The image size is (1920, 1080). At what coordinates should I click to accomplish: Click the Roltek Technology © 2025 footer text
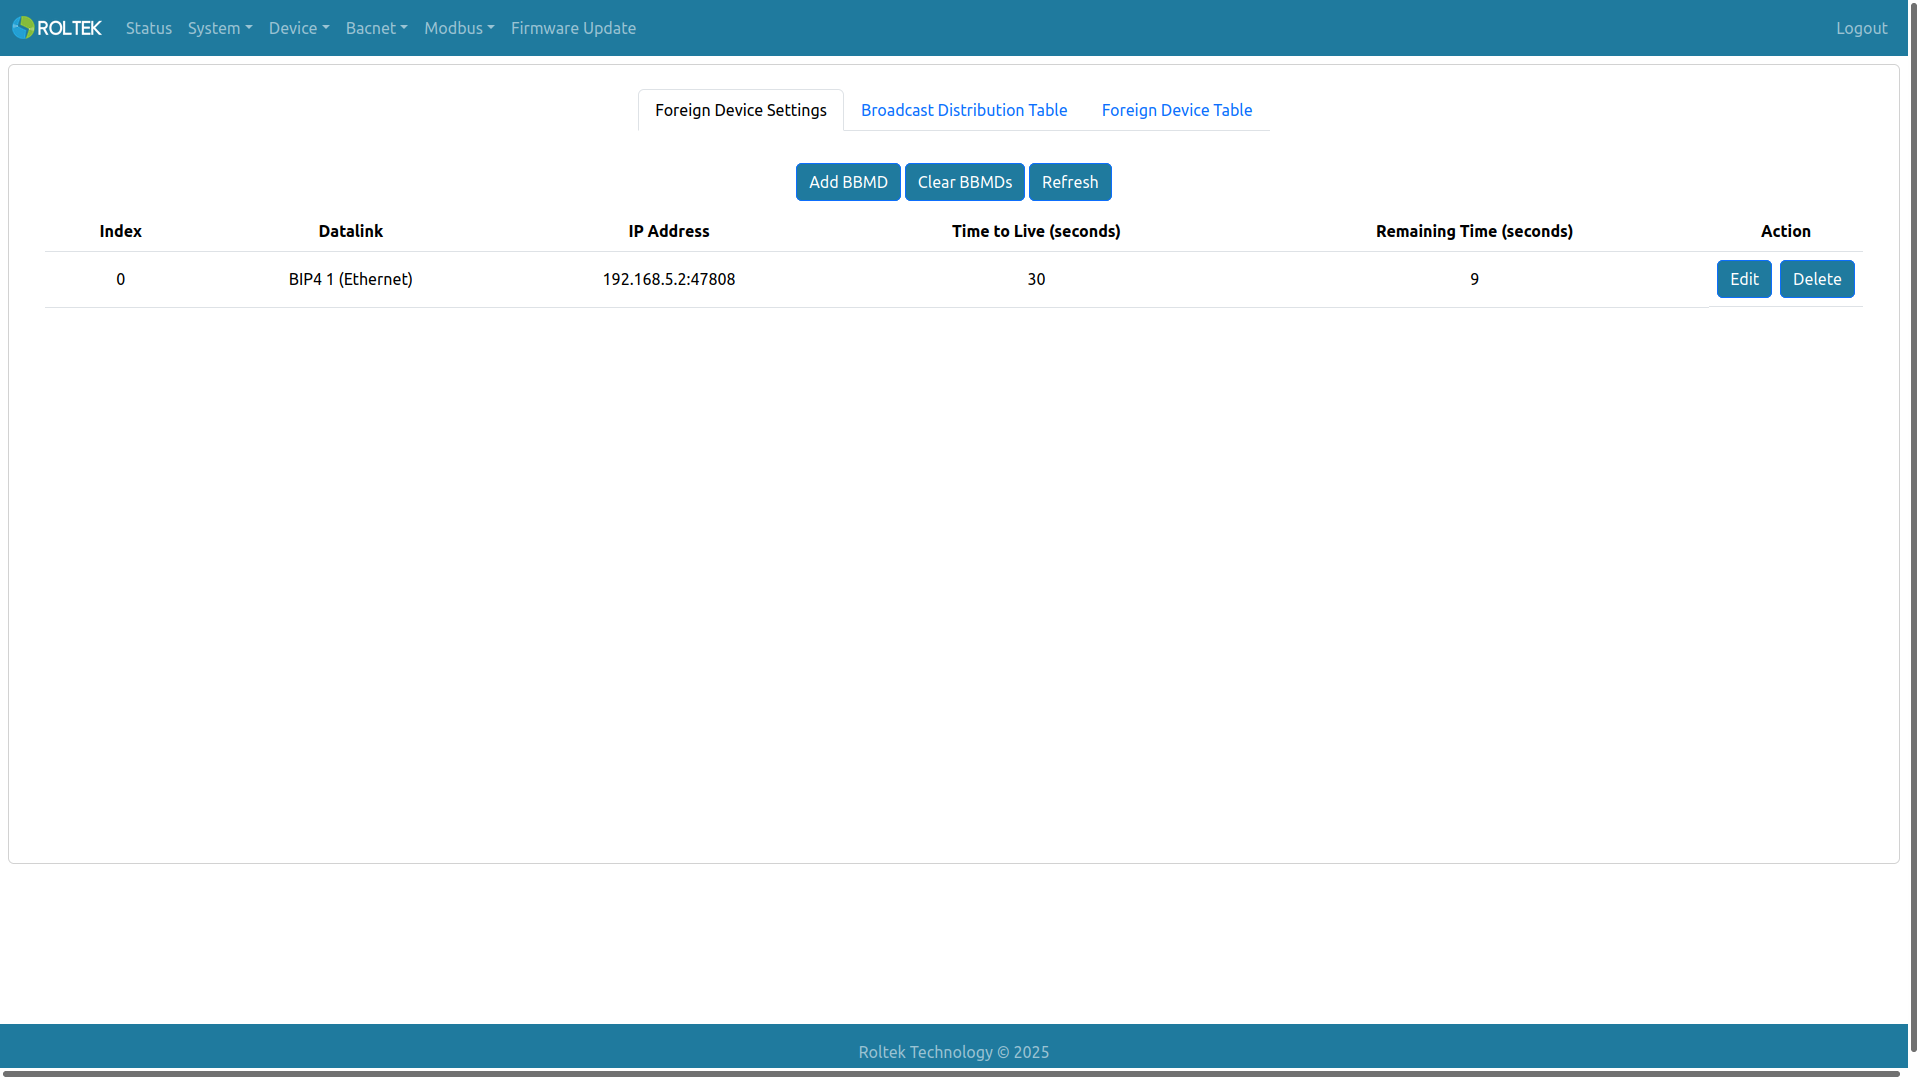(x=954, y=1052)
